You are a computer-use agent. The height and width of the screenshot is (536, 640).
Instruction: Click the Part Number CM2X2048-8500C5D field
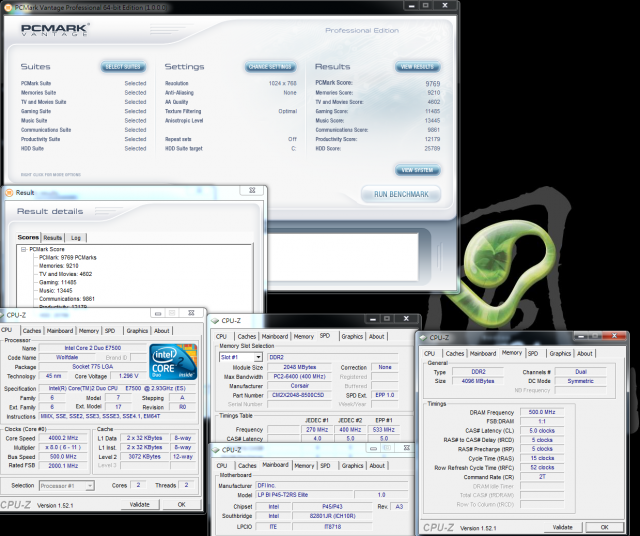(x=298, y=395)
